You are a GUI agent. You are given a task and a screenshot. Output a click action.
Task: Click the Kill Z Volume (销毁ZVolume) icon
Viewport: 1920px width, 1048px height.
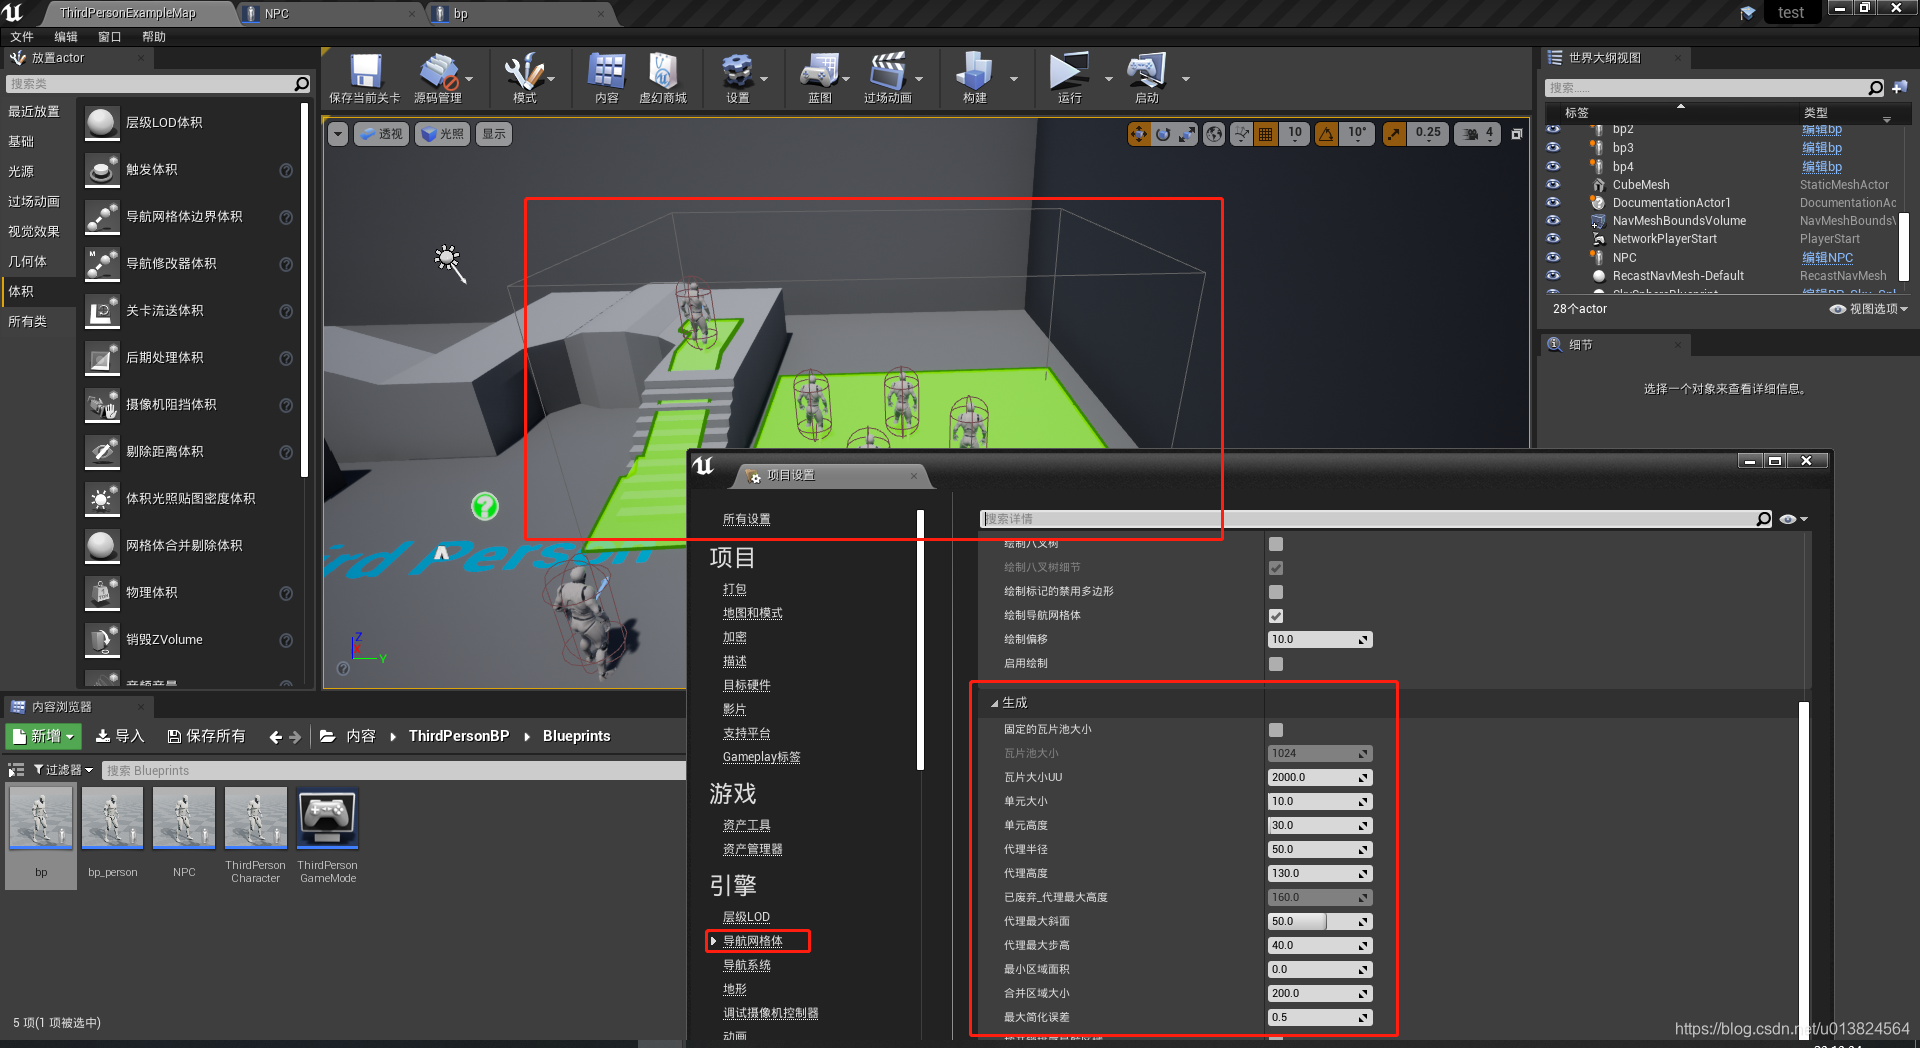(102, 640)
